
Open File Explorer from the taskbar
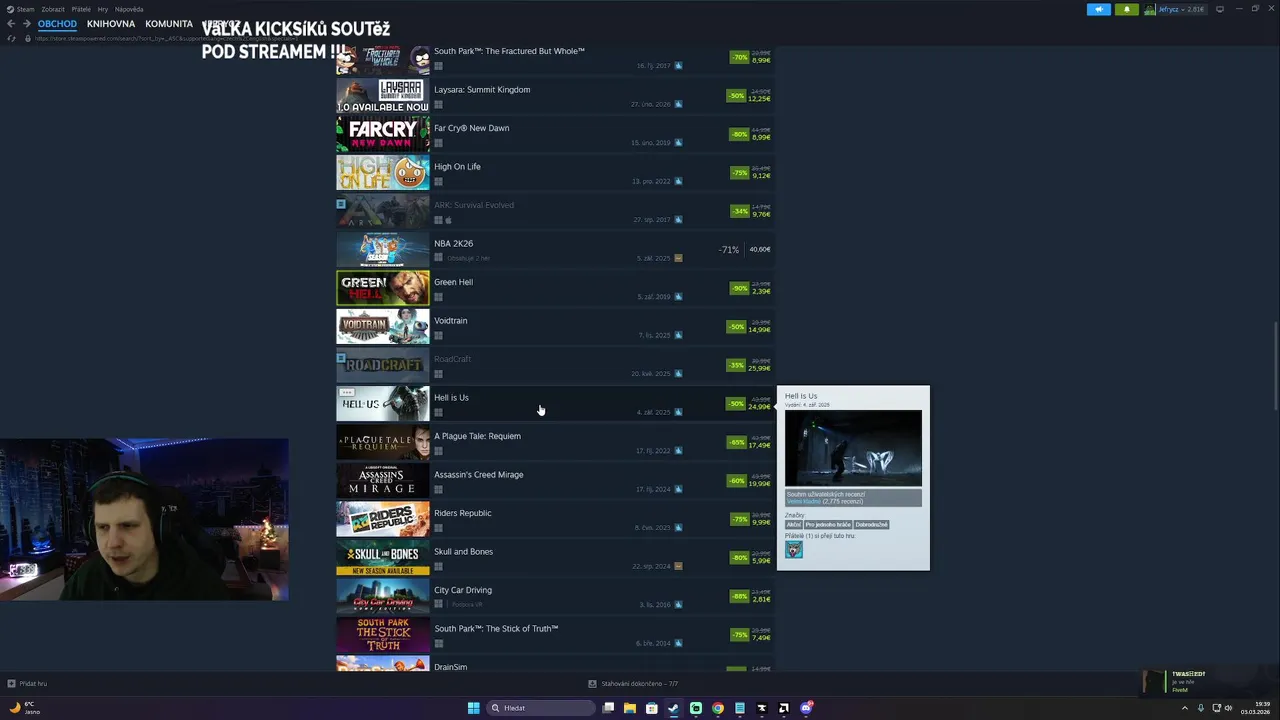(630, 708)
